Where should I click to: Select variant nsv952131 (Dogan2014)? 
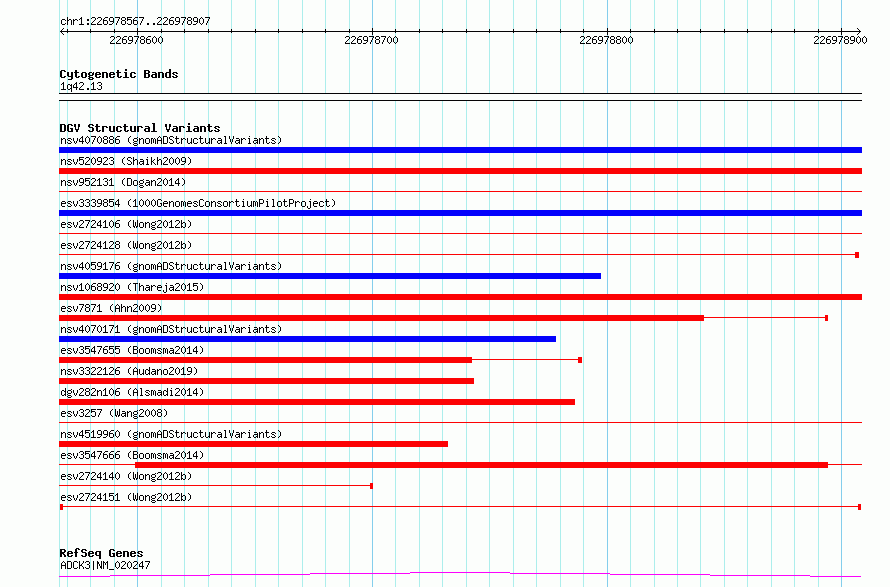pos(123,182)
